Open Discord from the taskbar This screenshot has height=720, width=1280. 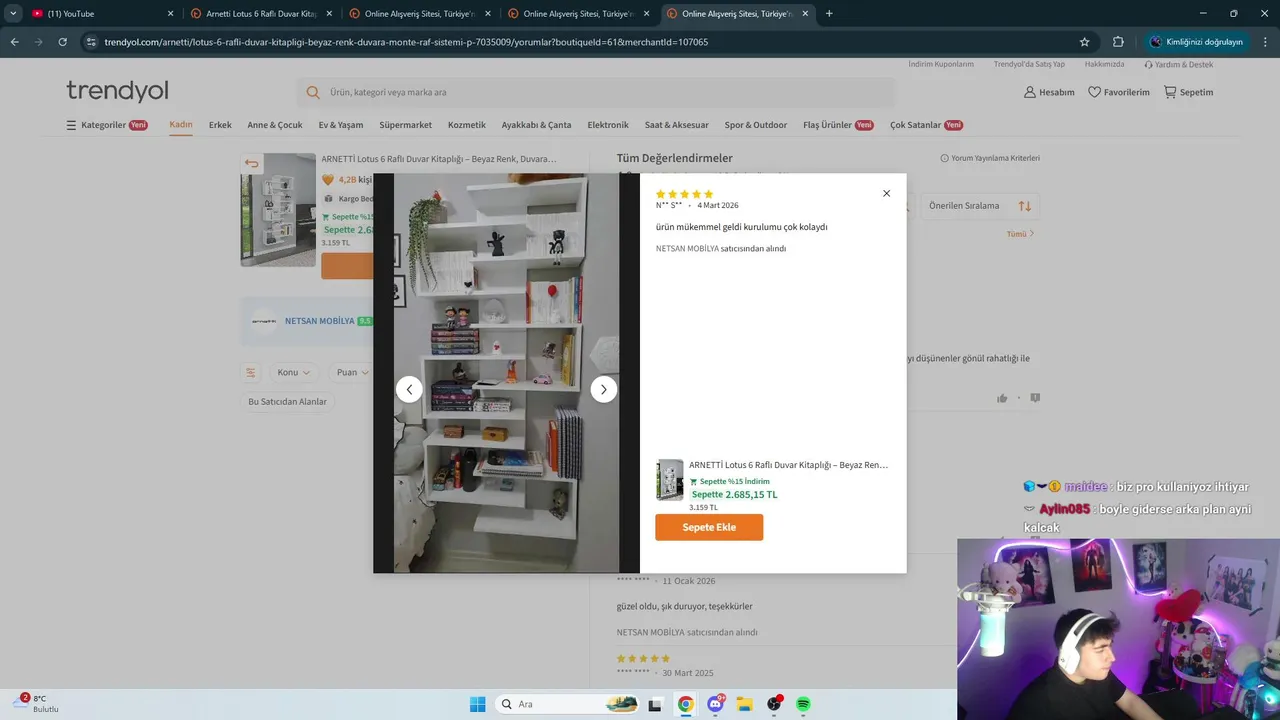tap(715, 704)
